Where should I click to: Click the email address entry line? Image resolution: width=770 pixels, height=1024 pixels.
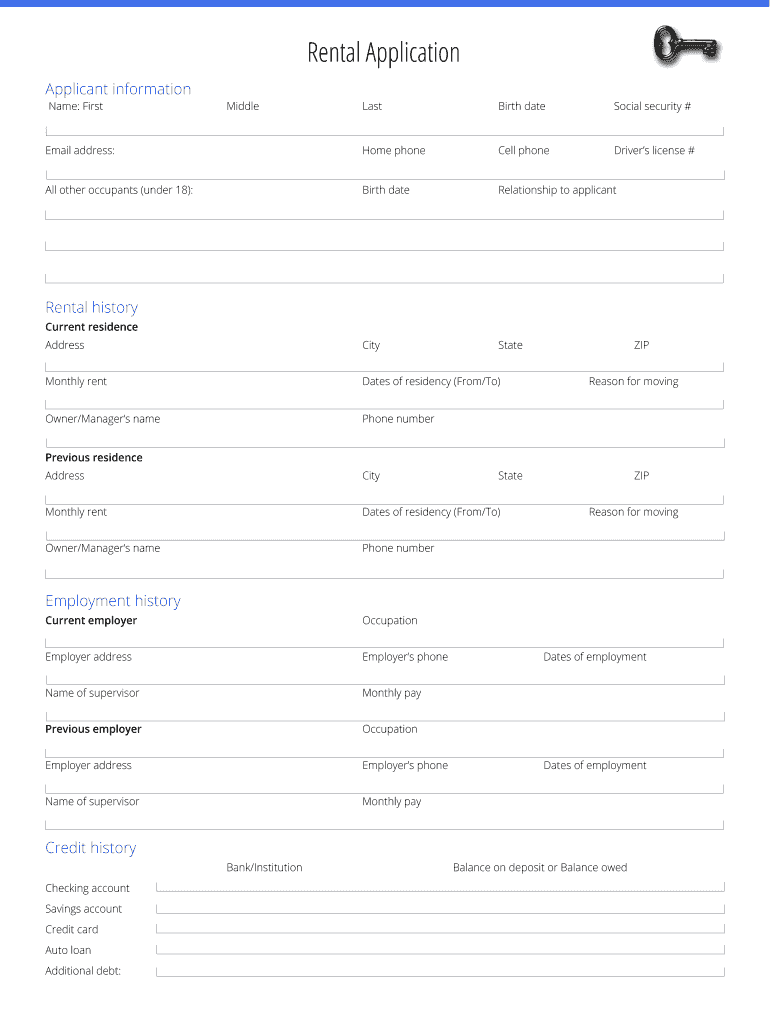384,173
